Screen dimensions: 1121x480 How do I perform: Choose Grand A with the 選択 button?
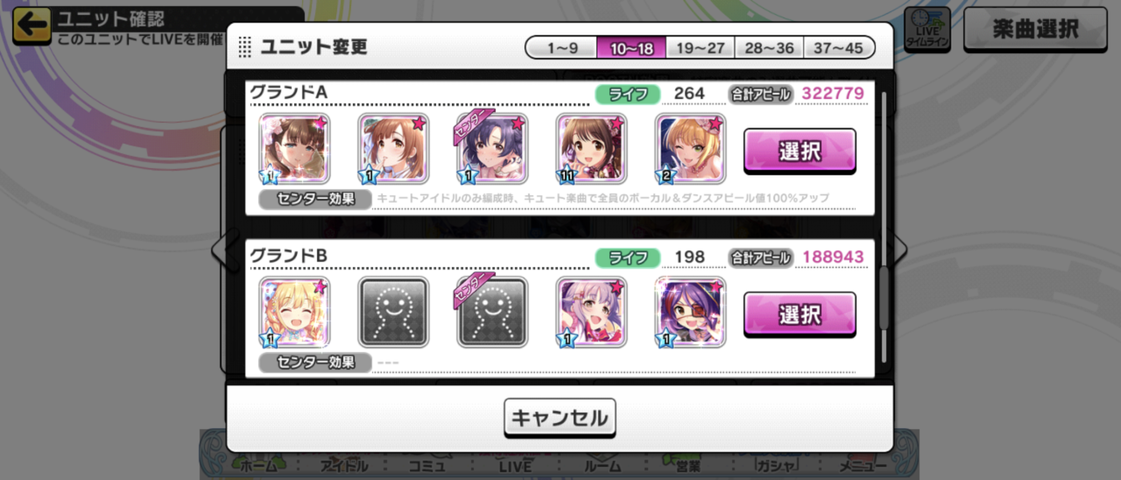(x=800, y=151)
